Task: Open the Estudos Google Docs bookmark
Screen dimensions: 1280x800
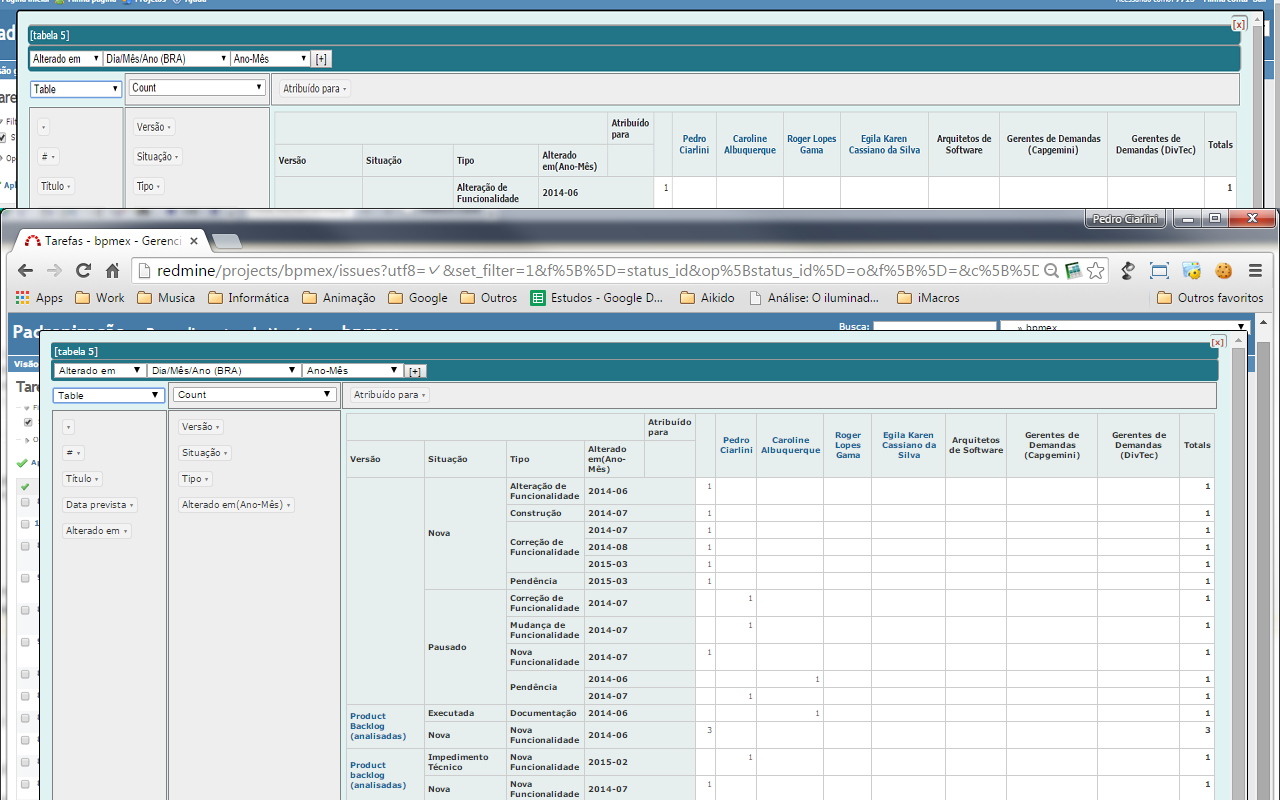Action: (597, 298)
